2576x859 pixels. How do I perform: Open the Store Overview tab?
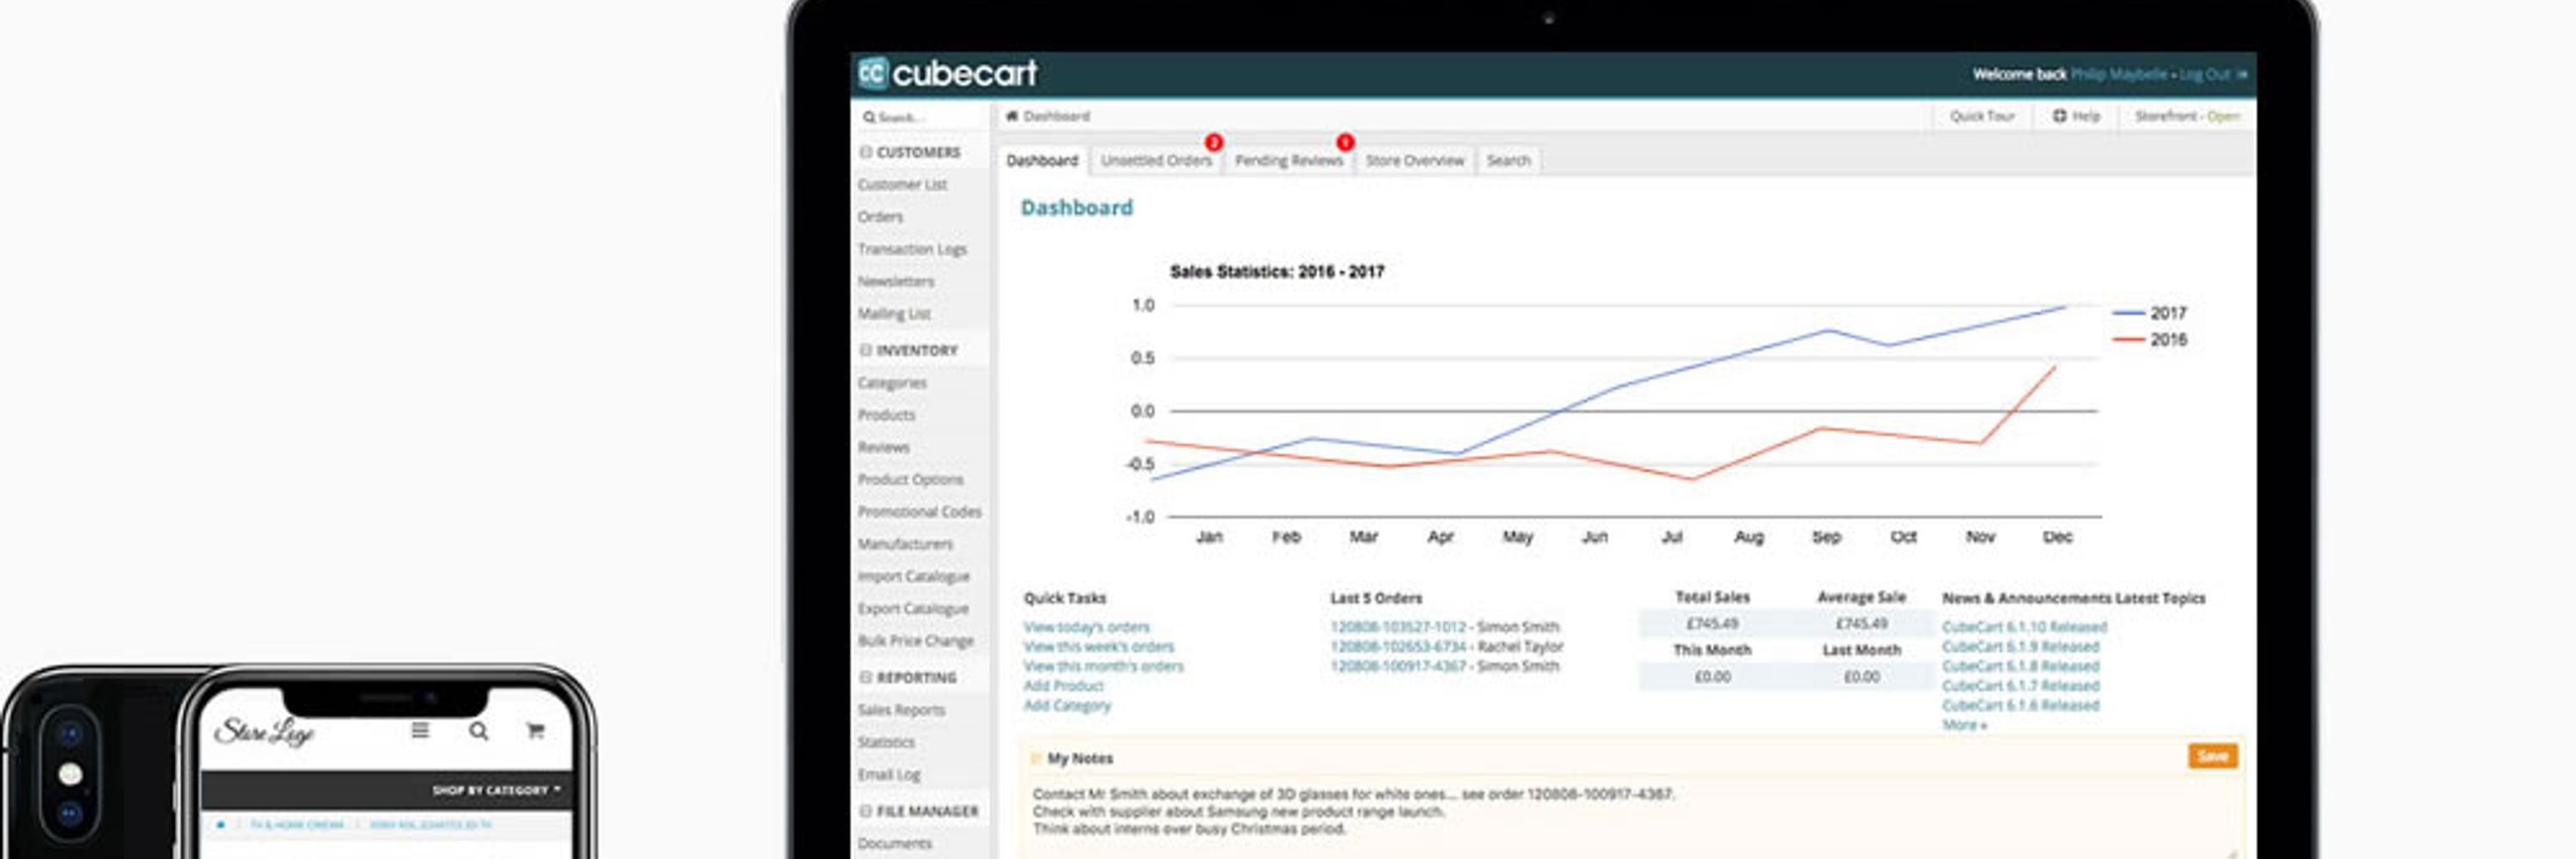(1414, 161)
